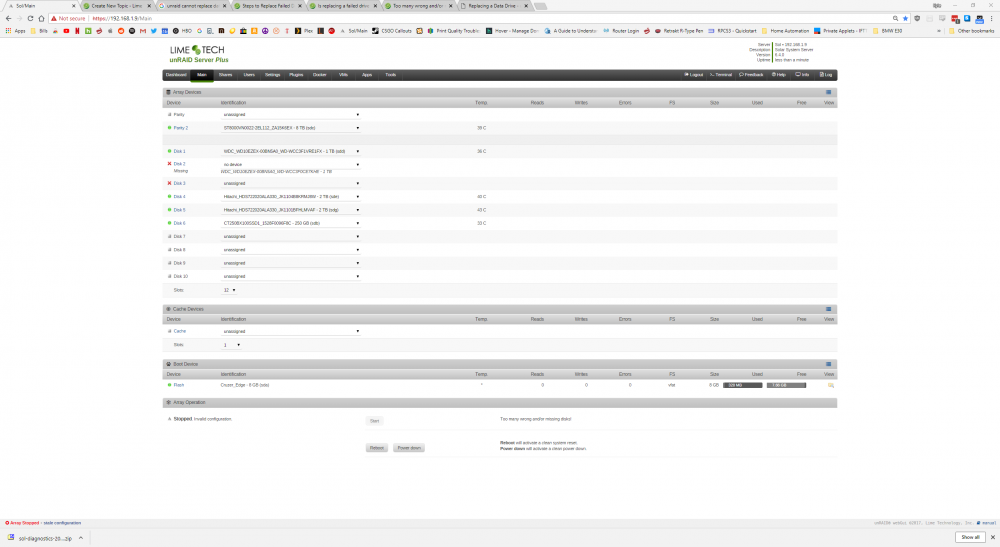This screenshot has height=547, width=1000.
Task: Open the Disk 6 CT250BX100SSD1 dropdown
Action: tap(291, 223)
